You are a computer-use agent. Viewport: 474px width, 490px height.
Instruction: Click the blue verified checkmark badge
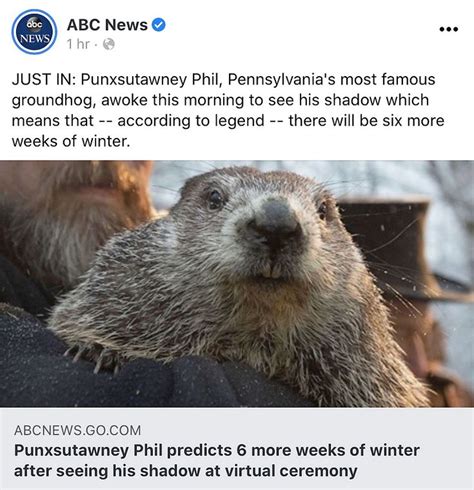point(159,25)
